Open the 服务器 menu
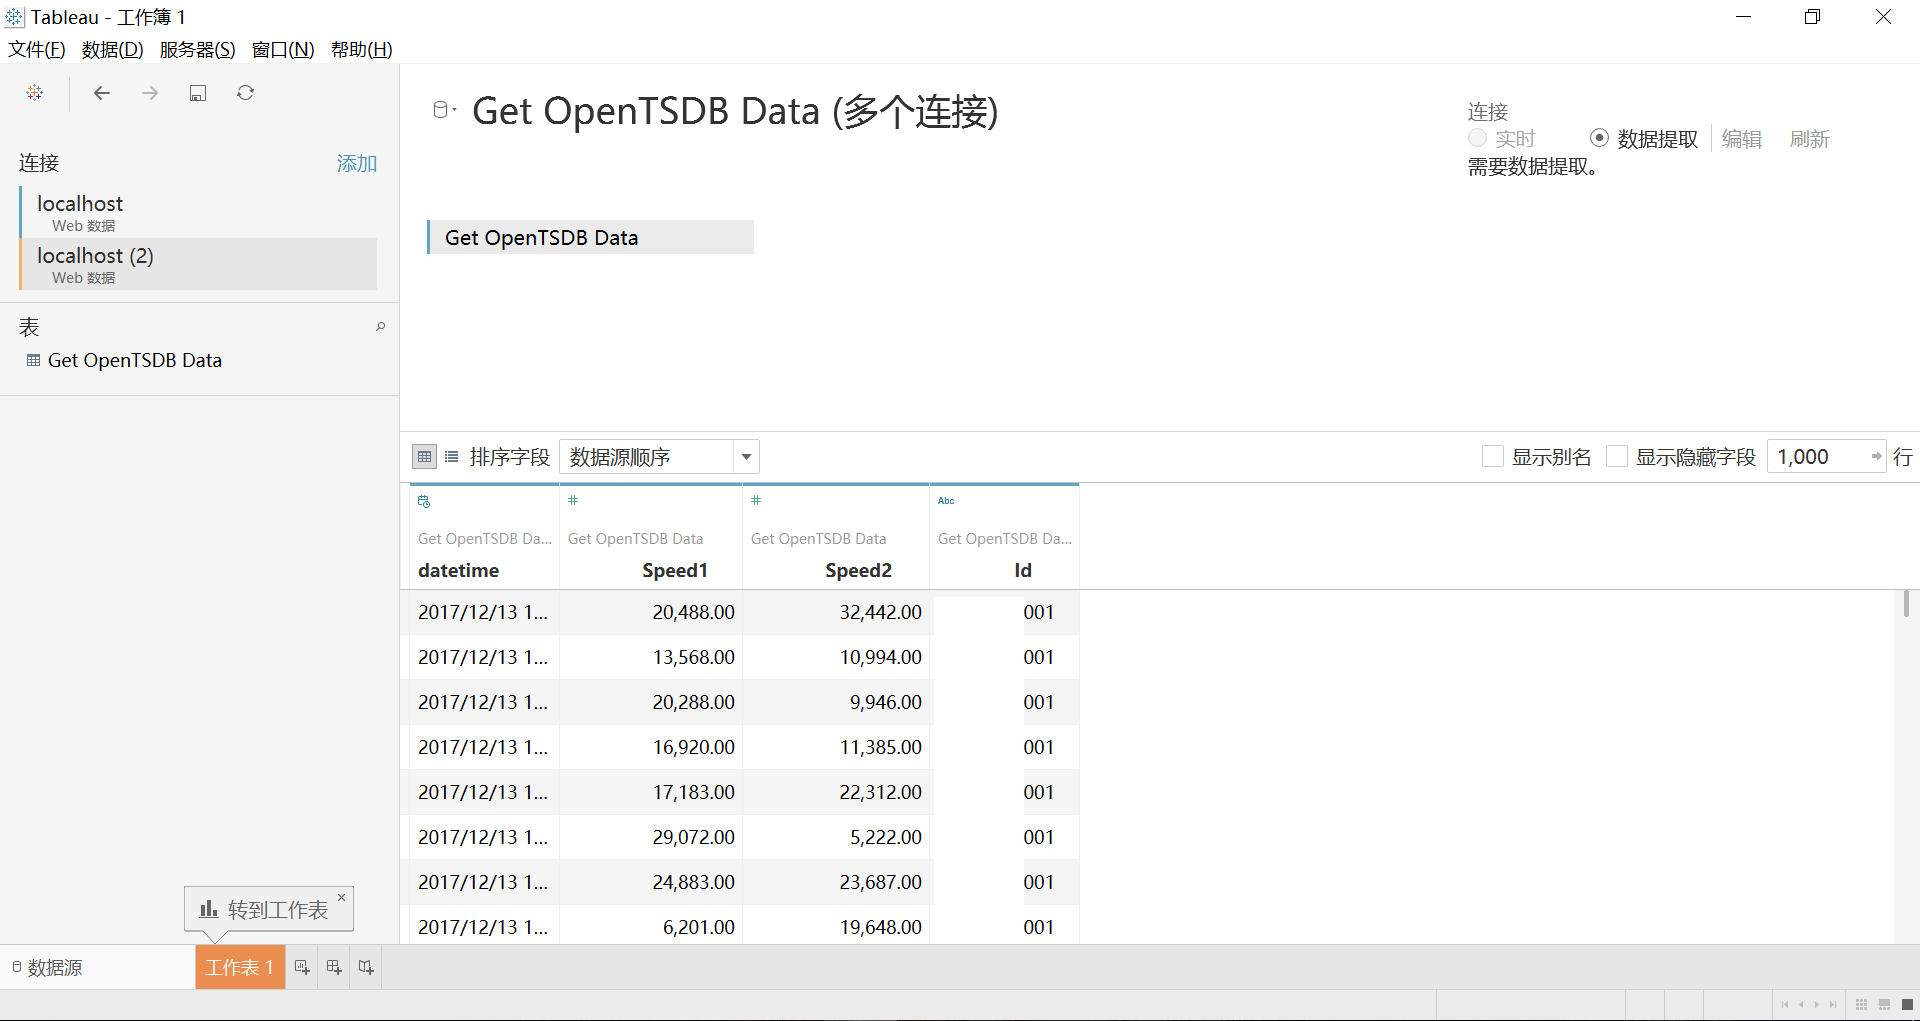 [x=197, y=50]
